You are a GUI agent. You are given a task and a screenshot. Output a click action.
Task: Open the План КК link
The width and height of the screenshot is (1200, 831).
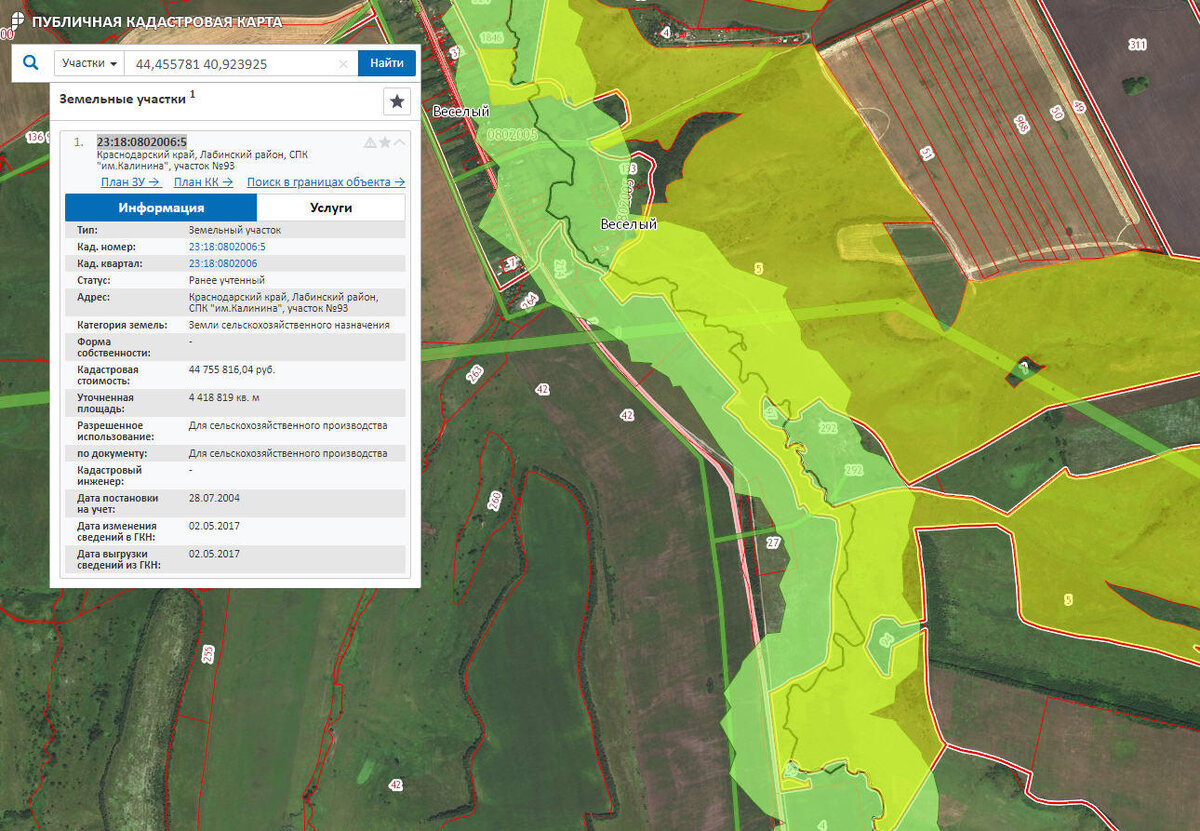203,182
